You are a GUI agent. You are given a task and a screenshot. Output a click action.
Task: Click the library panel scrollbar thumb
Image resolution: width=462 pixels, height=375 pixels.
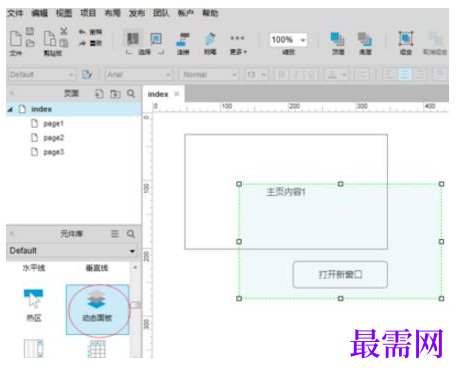point(135,305)
